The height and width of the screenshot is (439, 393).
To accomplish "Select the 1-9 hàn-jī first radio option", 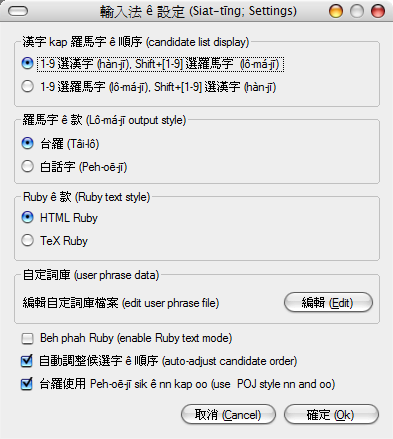I will 27,63.
